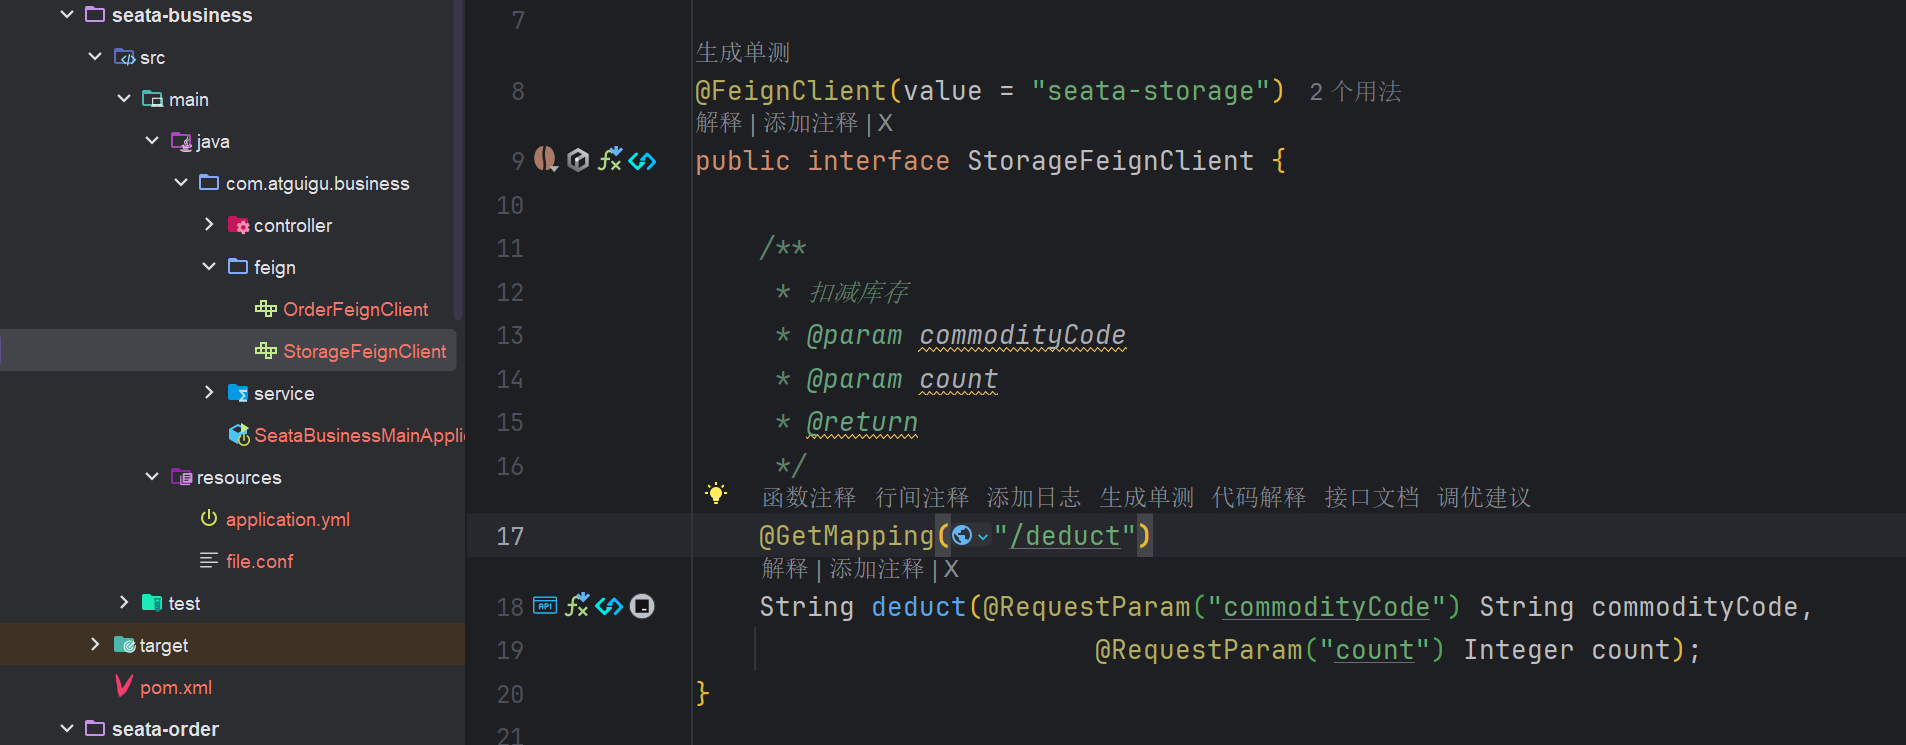Open OrderFeignClient in the project tree
Image resolution: width=1906 pixels, height=745 pixels.
(x=355, y=309)
